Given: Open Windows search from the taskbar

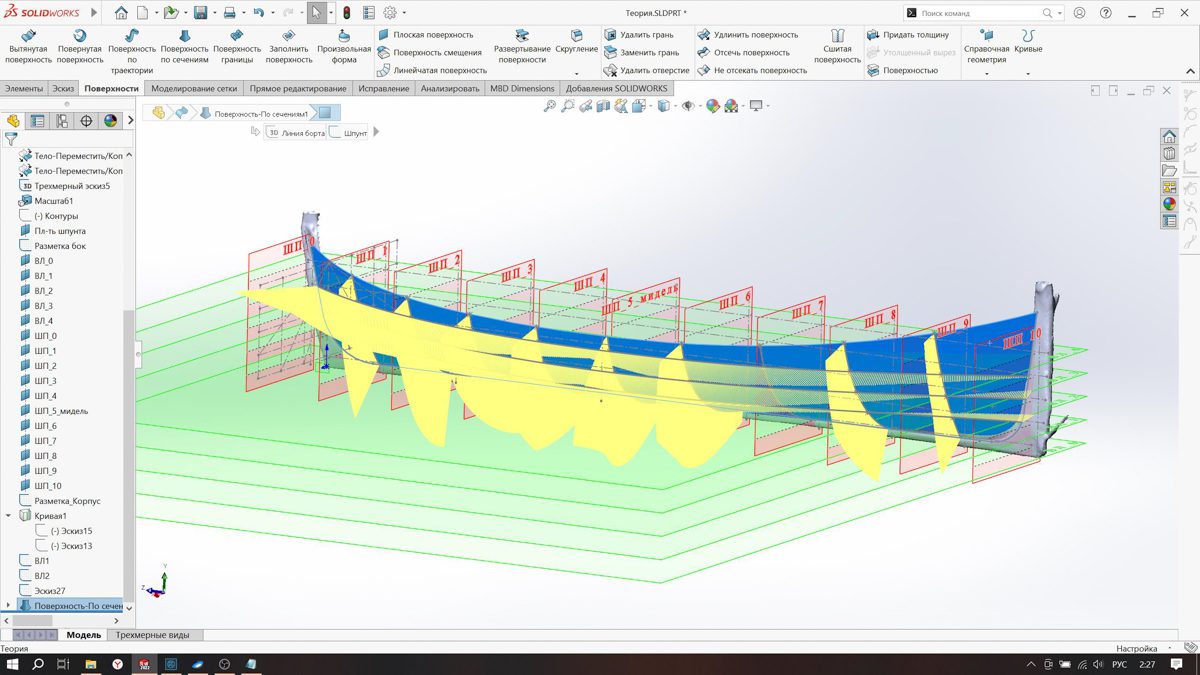Looking at the screenshot, I should pos(38,664).
